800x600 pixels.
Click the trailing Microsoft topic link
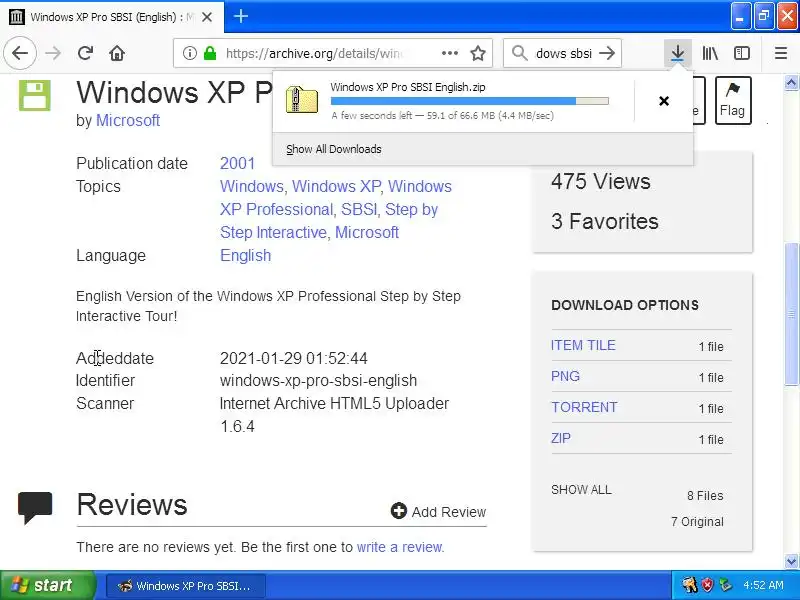tap(367, 232)
